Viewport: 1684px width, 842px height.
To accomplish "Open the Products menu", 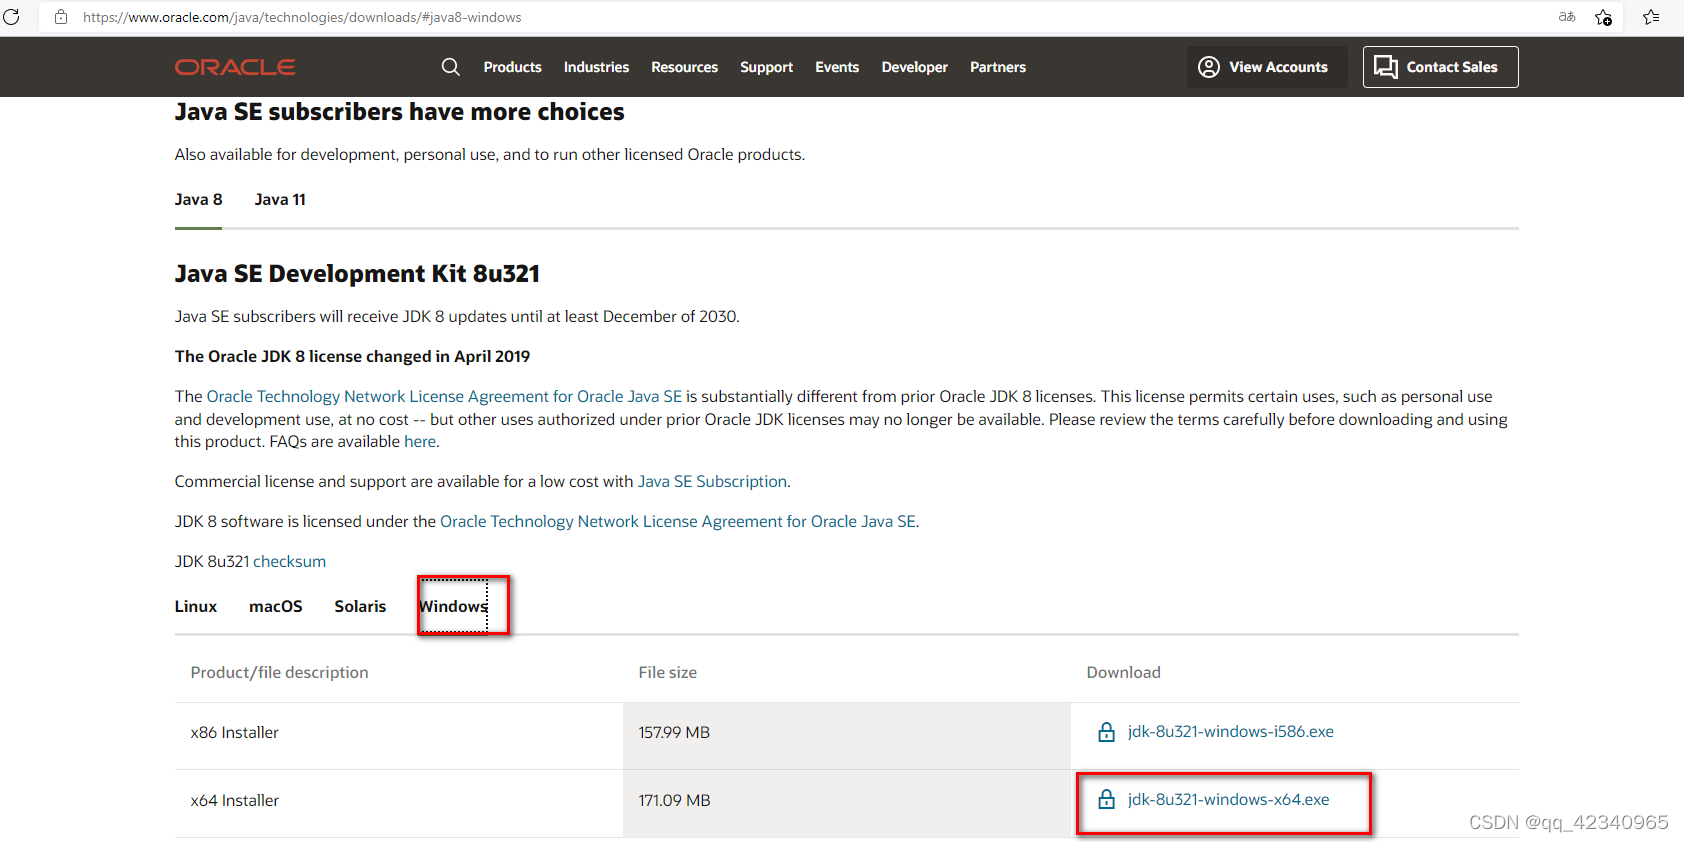I will (x=512, y=67).
